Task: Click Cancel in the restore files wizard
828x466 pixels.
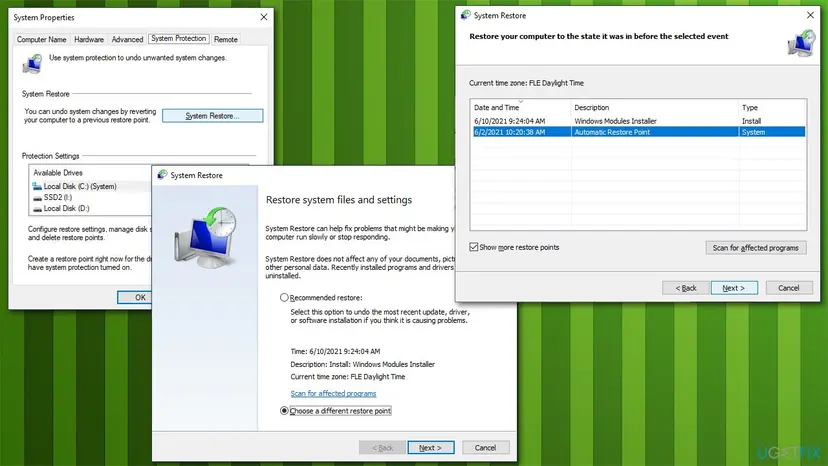Action: [x=485, y=448]
